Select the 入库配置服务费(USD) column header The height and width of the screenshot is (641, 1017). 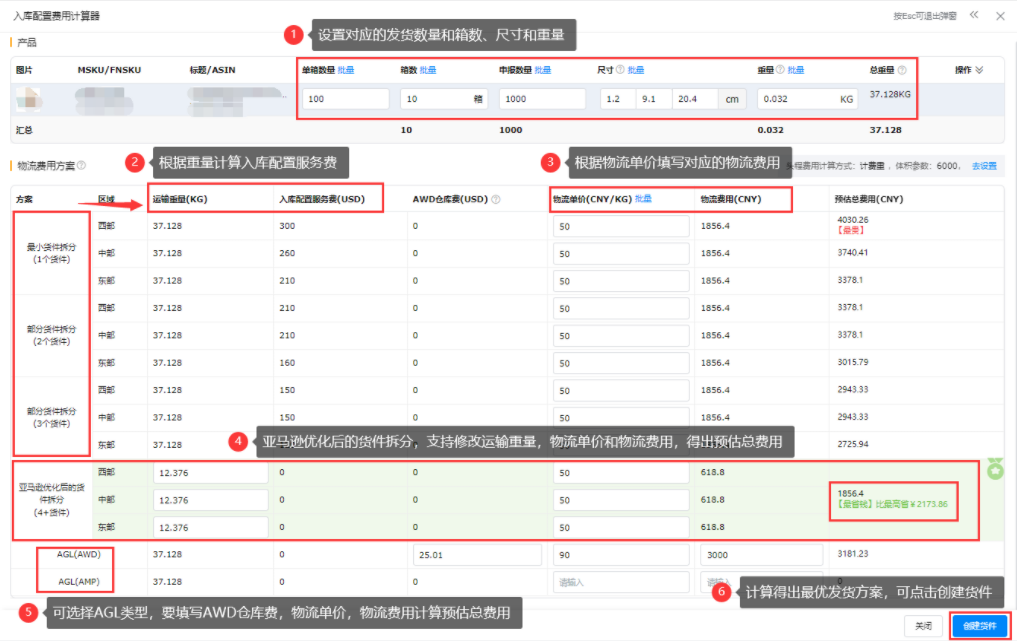322,199
